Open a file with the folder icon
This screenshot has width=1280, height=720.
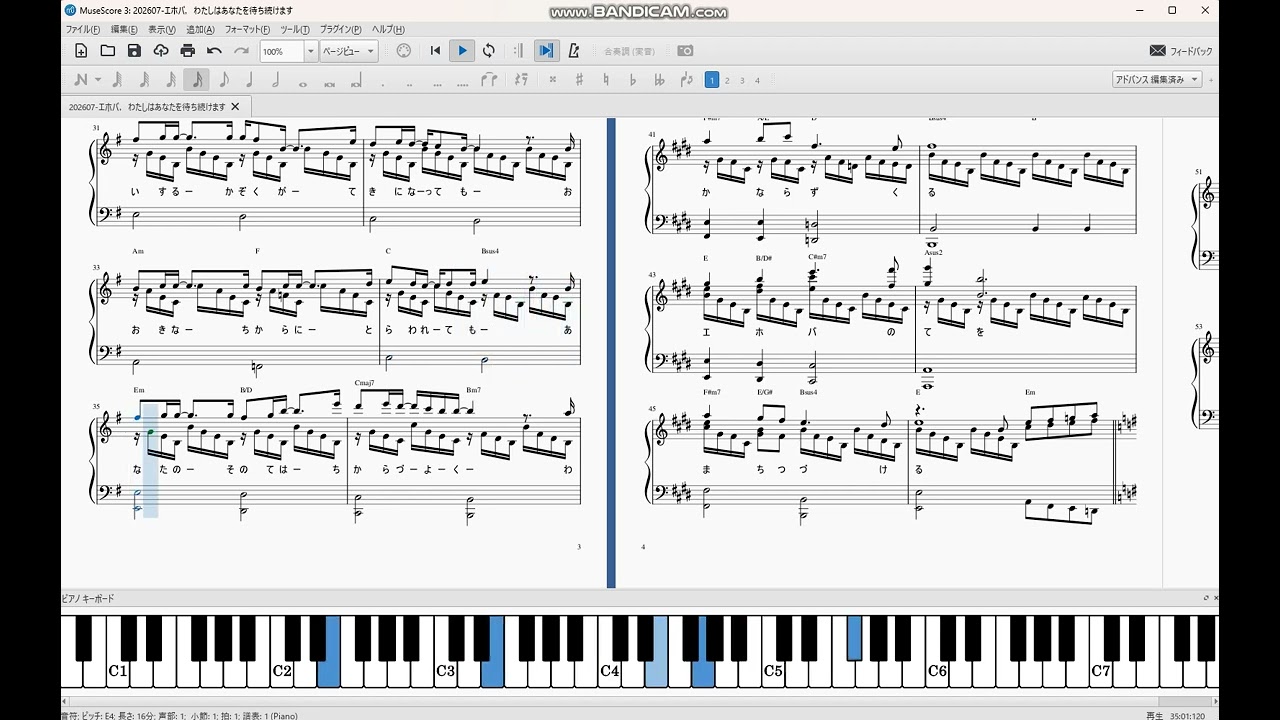pos(108,51)
